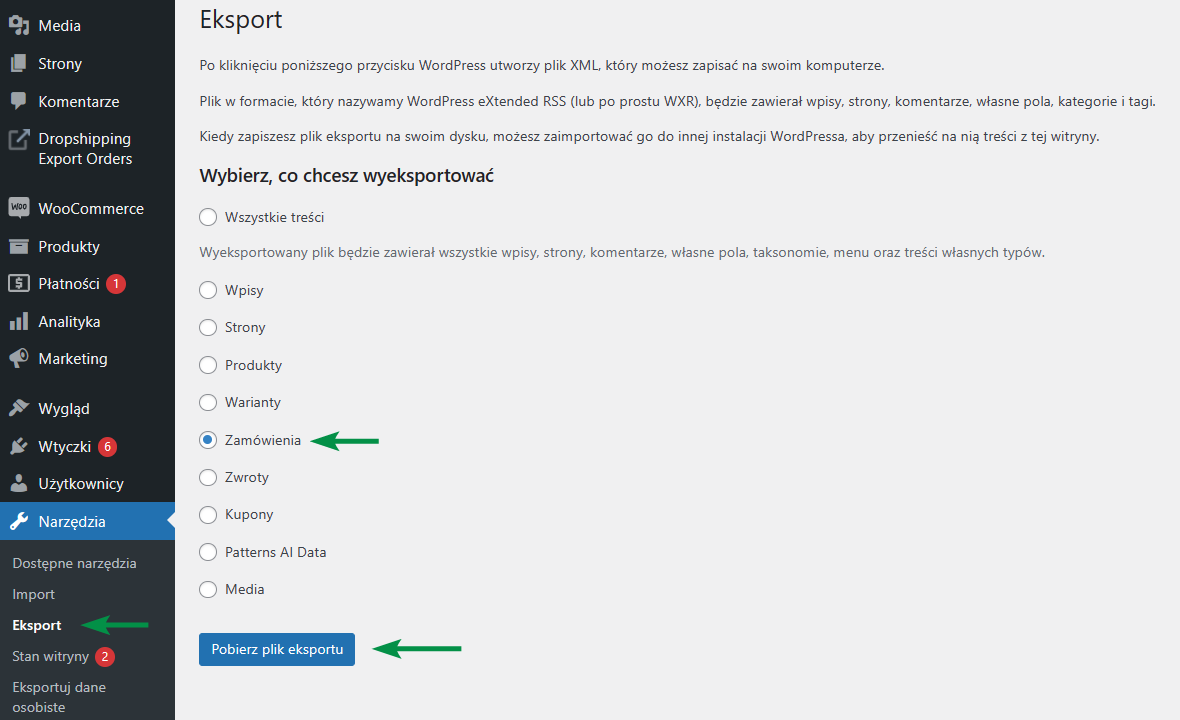Click the Eksport page heading
This screenshot has height=720, width=1180.
click(241, 20)
